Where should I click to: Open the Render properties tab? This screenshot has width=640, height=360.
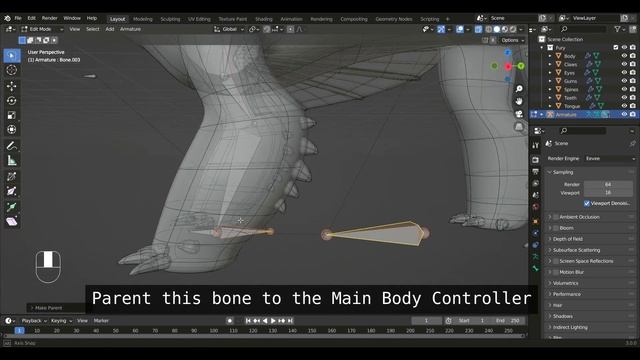[x=536, y=160]
